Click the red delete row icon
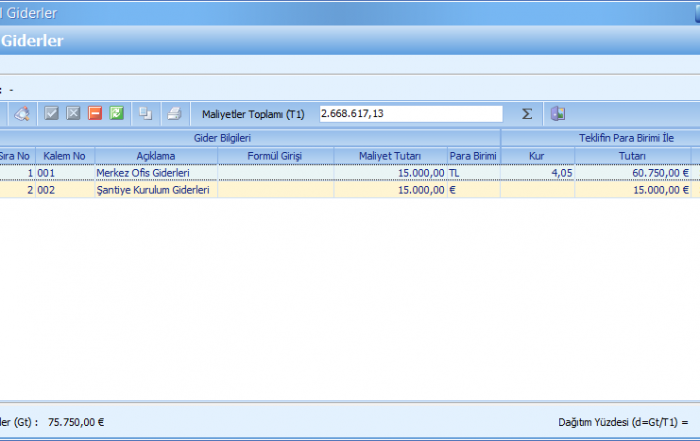Image resolution: width=700 pixels, height=441 pixels. coord(95,114)
